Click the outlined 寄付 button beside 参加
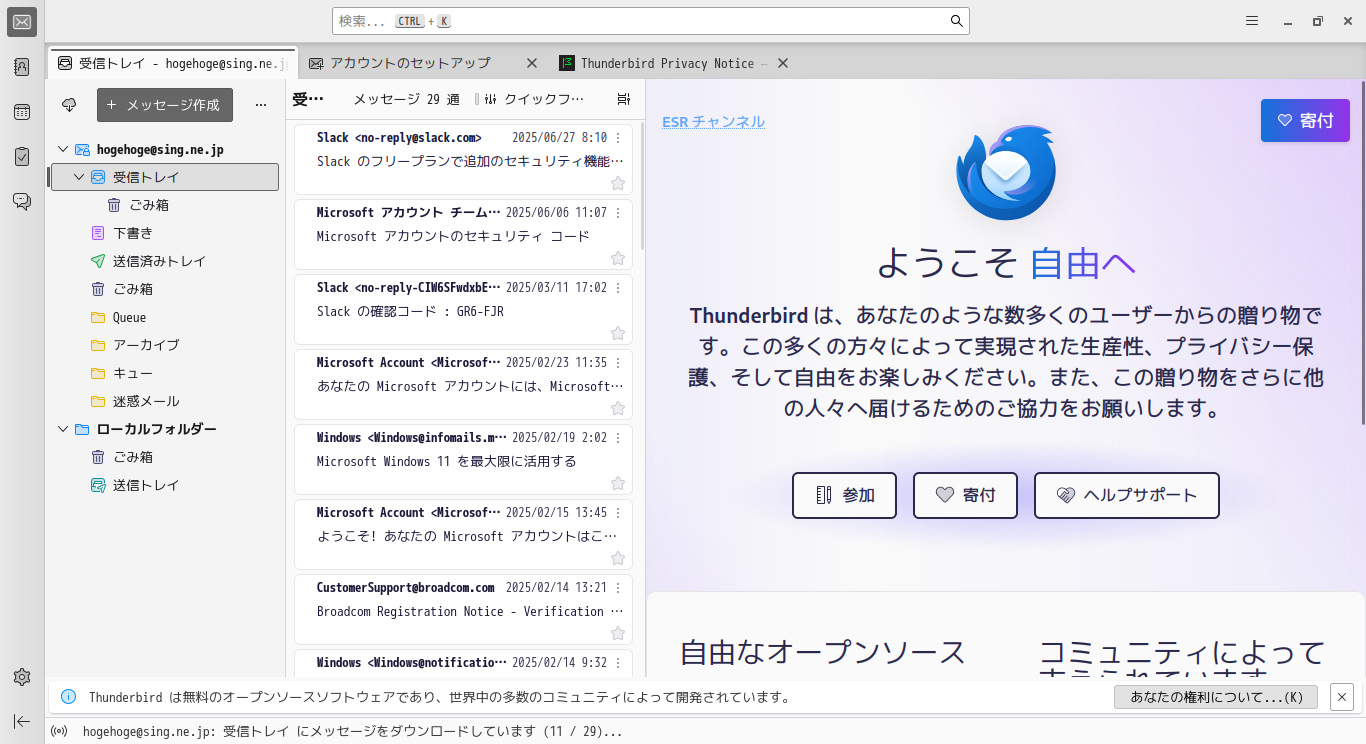 point(965,495)
